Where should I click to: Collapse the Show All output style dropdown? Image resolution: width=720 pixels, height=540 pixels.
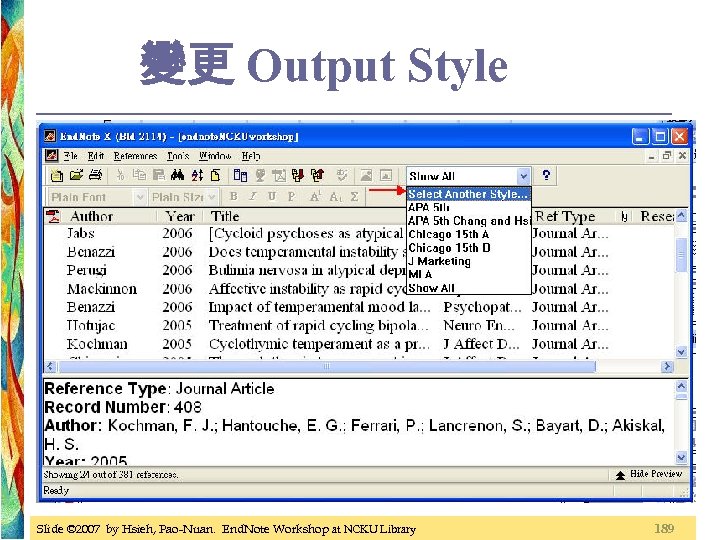(523, 176)
